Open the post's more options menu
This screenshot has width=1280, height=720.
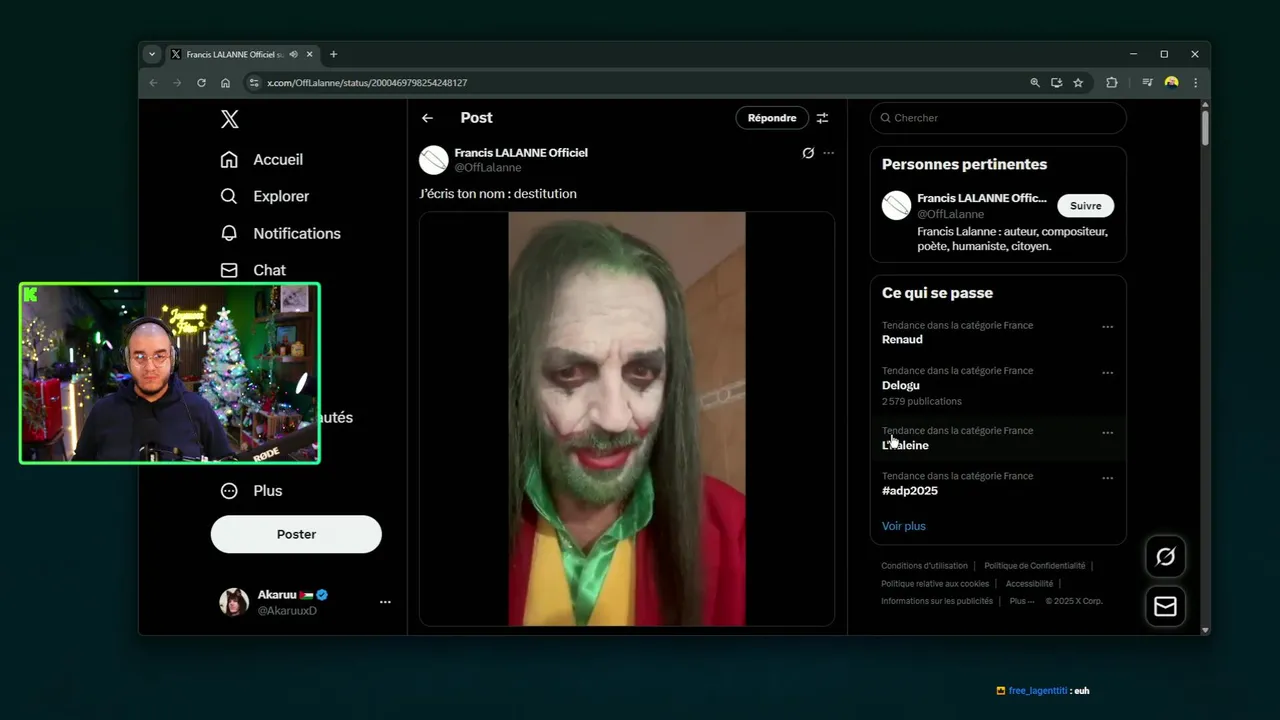(828, 153)
